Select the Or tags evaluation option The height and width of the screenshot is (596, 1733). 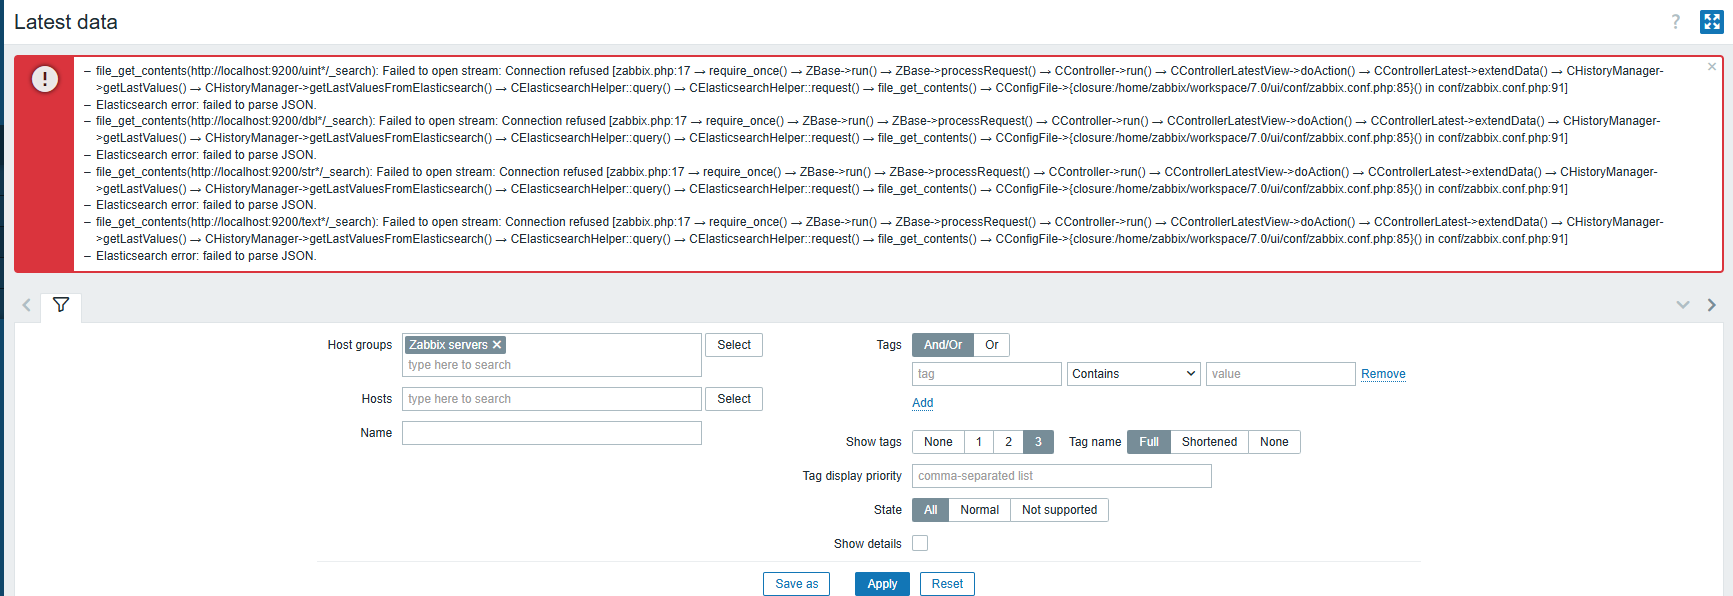[991, 345]
